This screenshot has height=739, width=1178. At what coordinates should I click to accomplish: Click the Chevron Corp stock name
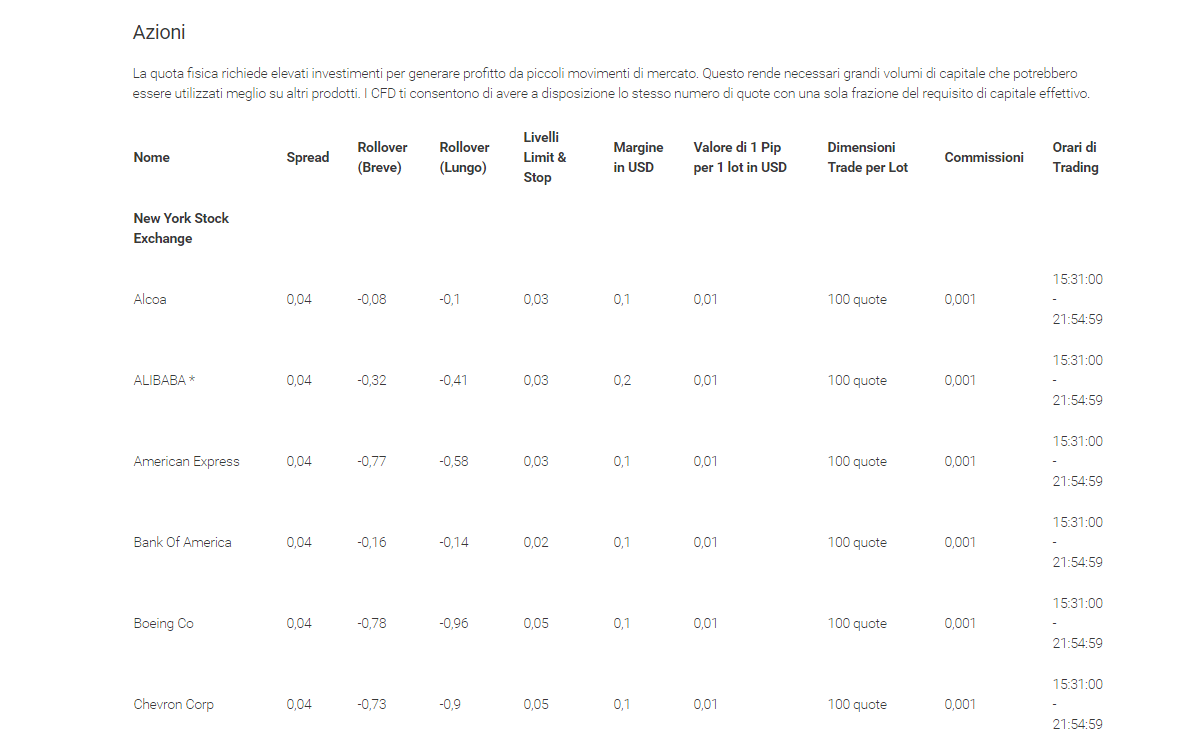(x=174, y=704)
